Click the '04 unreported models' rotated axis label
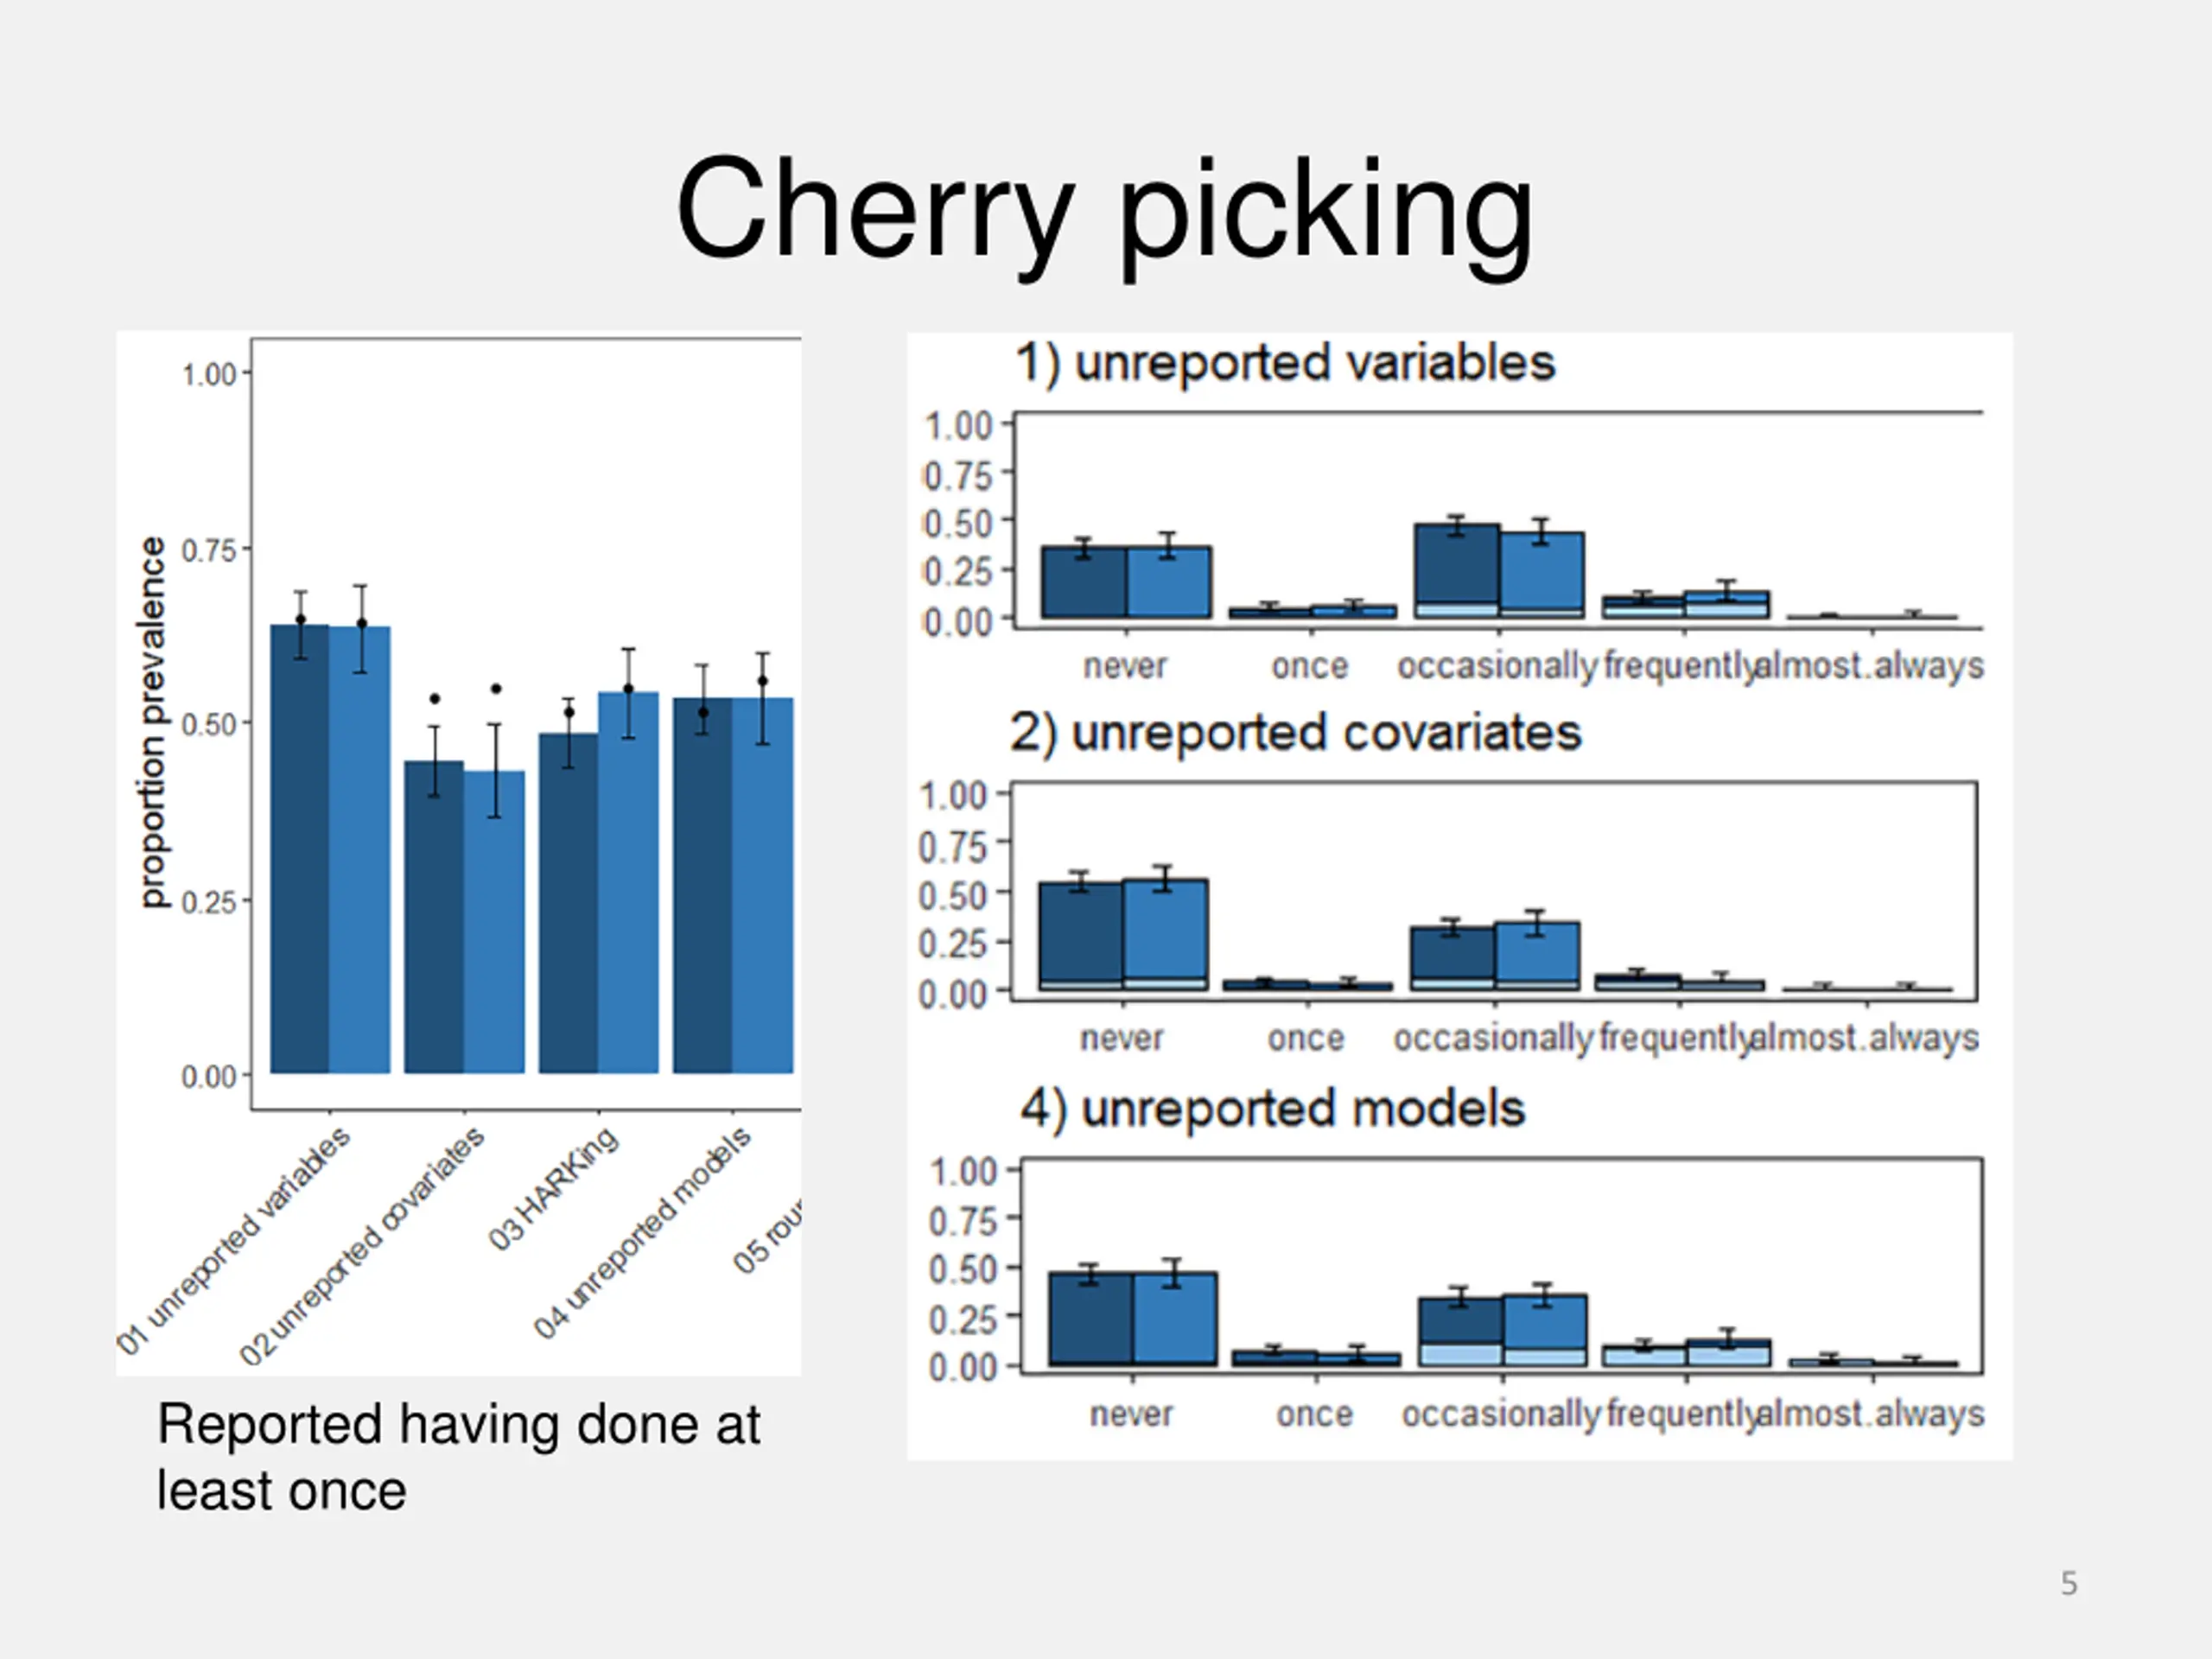The width and height of the screenshot is (2212, 1659). coord(642,1232)
